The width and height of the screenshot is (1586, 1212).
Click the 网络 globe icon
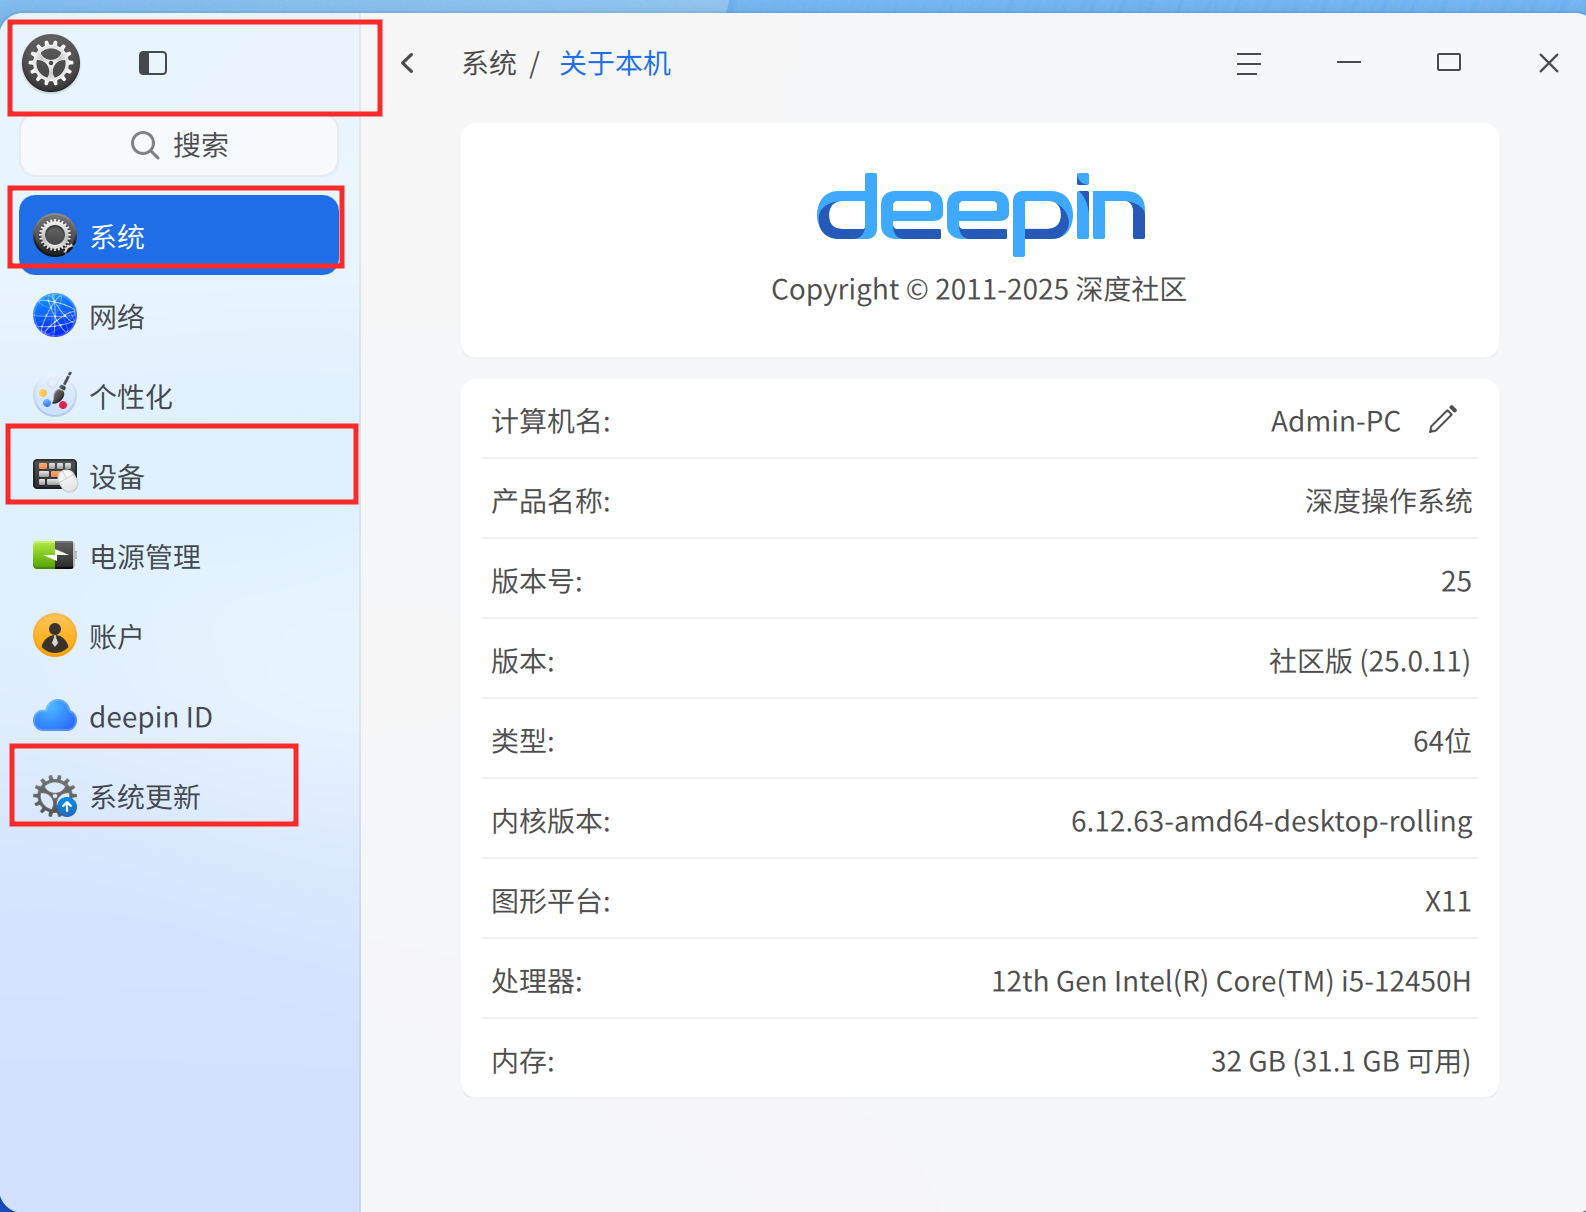(55, 316)
